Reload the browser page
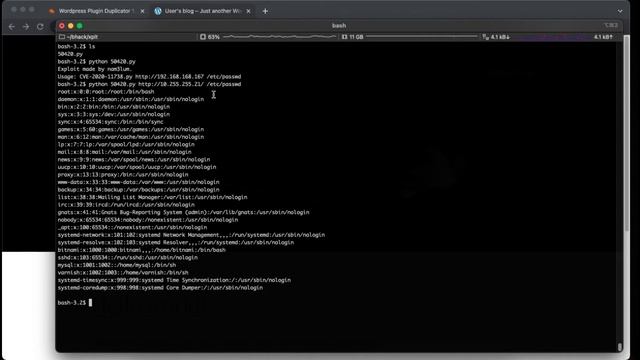 40,27
